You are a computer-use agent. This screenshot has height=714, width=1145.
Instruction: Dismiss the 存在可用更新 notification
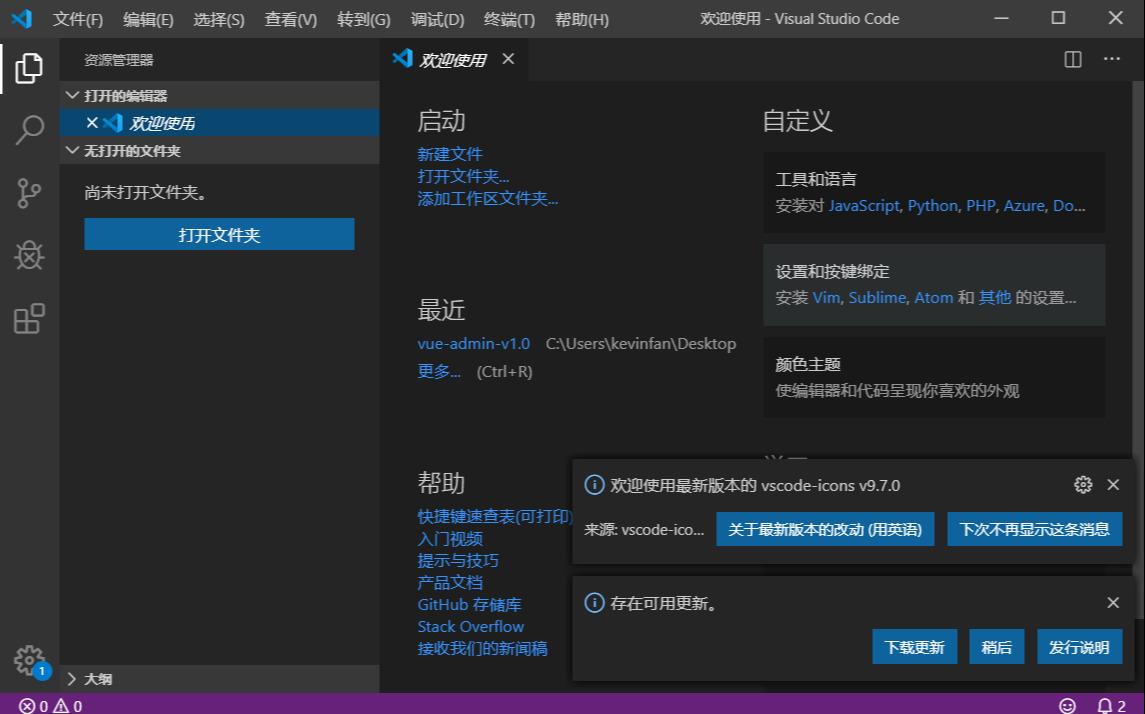pyautogui.click(x=1113, y=602)
